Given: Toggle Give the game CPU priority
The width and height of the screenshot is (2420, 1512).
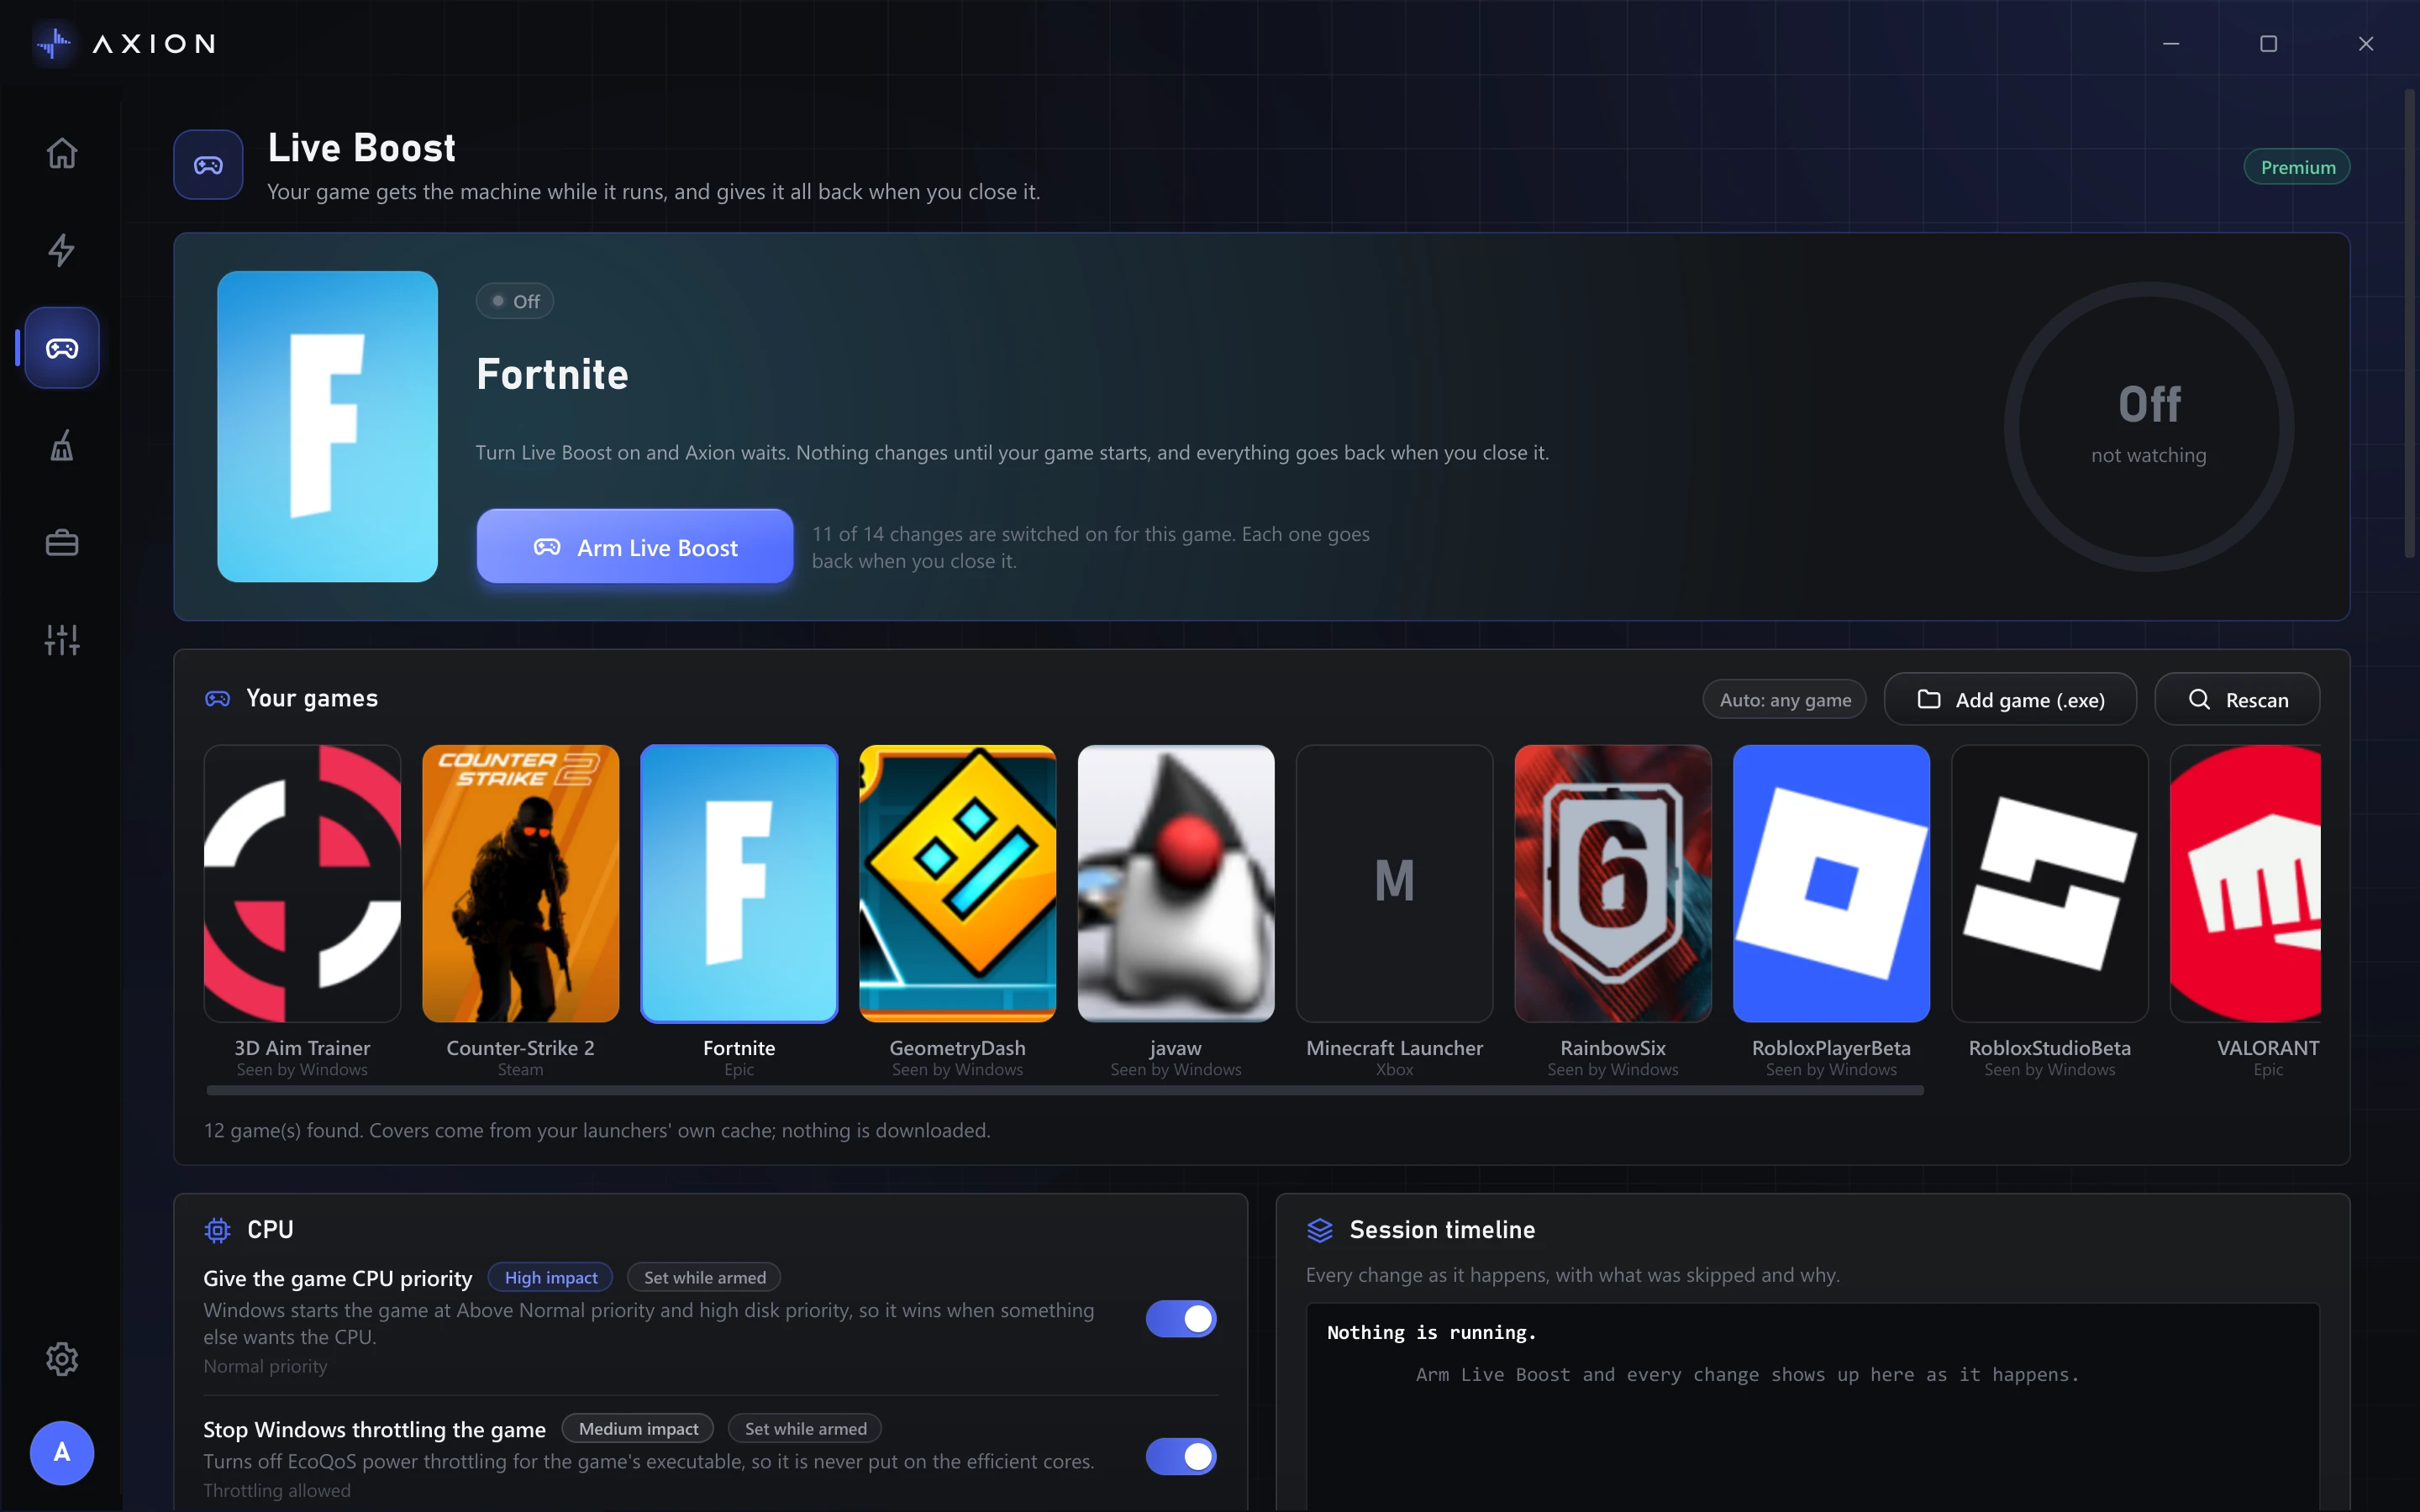Looking at the screenshot, I should point(1181,1319).
